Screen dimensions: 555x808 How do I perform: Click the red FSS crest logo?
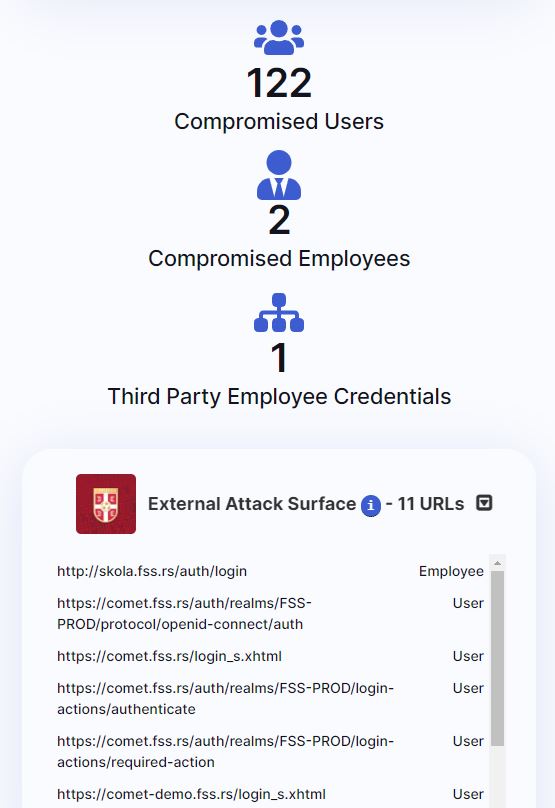tap(106, 504)
